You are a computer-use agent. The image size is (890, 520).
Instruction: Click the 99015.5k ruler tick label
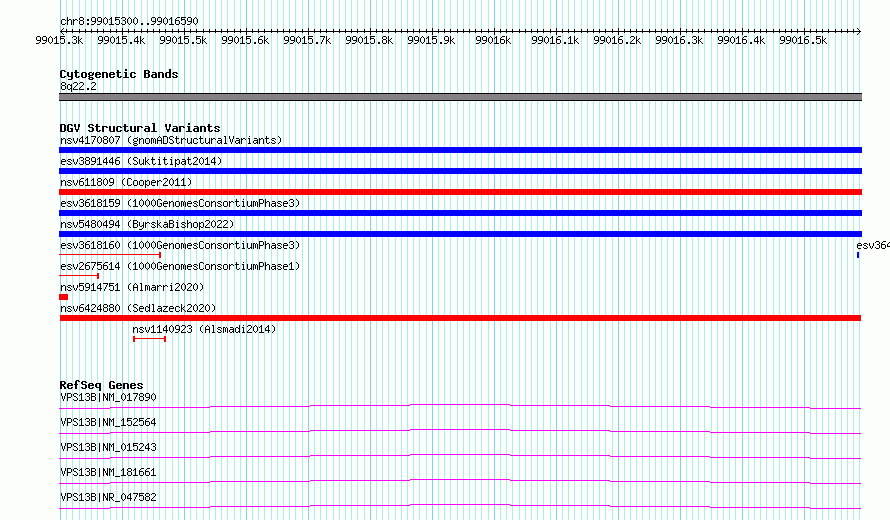pyautogui.click(x=183, y=40)
